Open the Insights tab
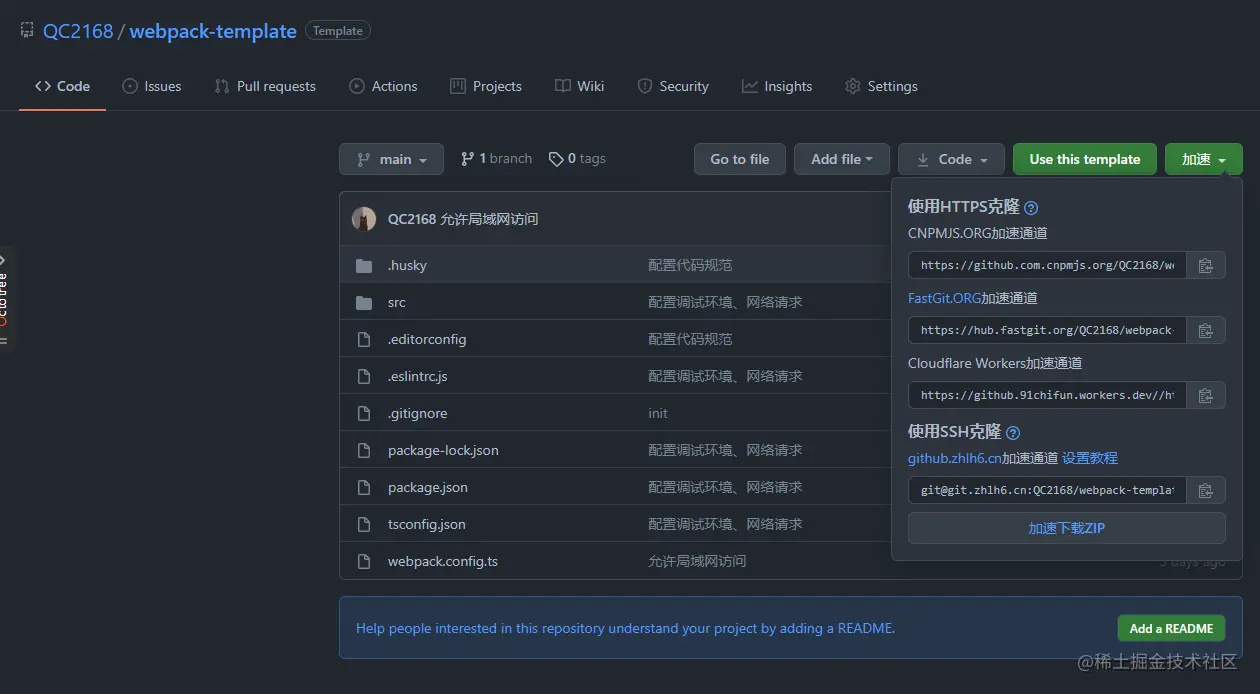This screenshot has height=694, width=1260. tap(777, 86)
